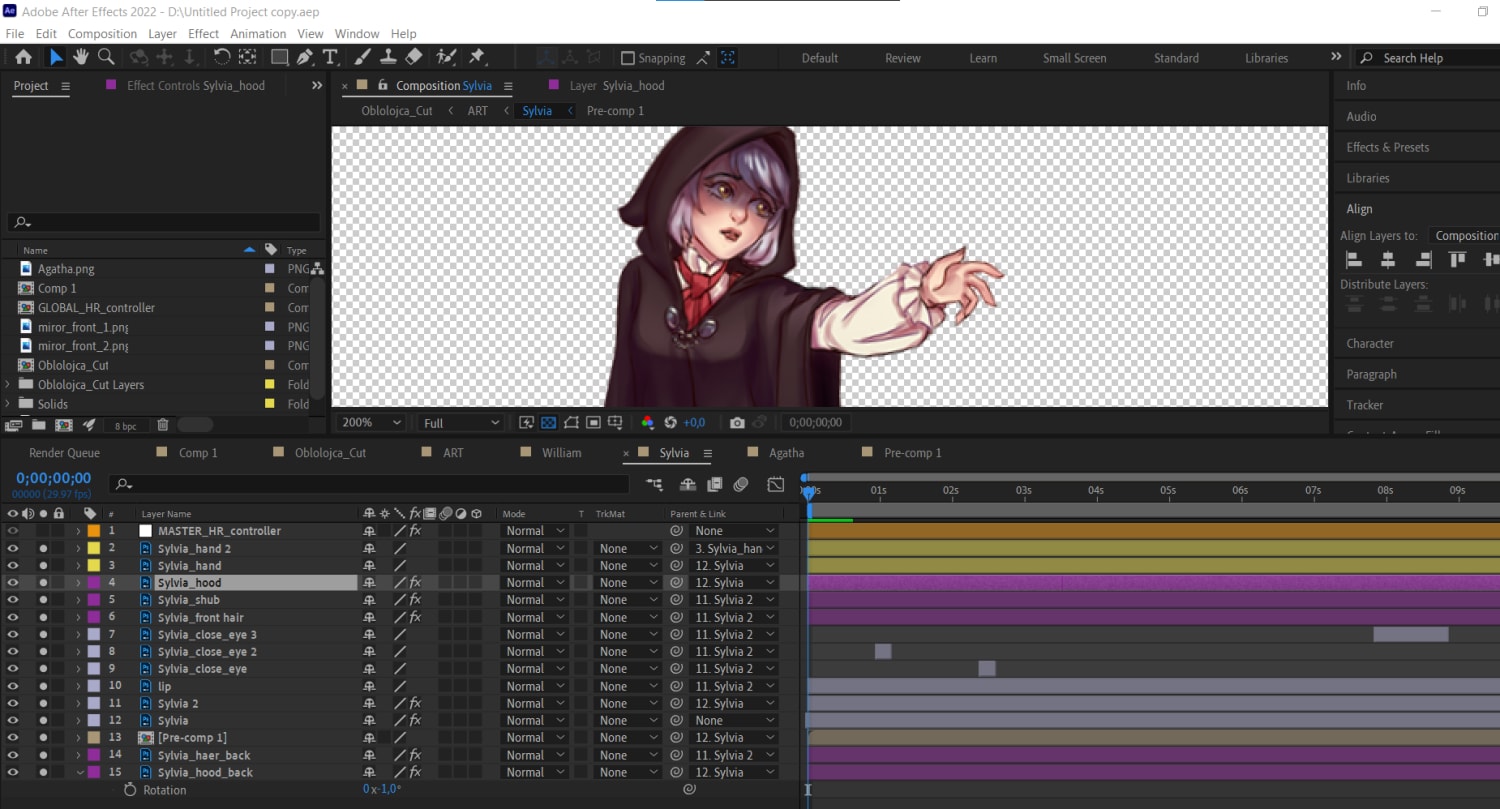Open blending mode dropdown for Sylvia_hood
Image resolution: width=1500 pixels, height=809 pixels.
click(x=535, y=583)
